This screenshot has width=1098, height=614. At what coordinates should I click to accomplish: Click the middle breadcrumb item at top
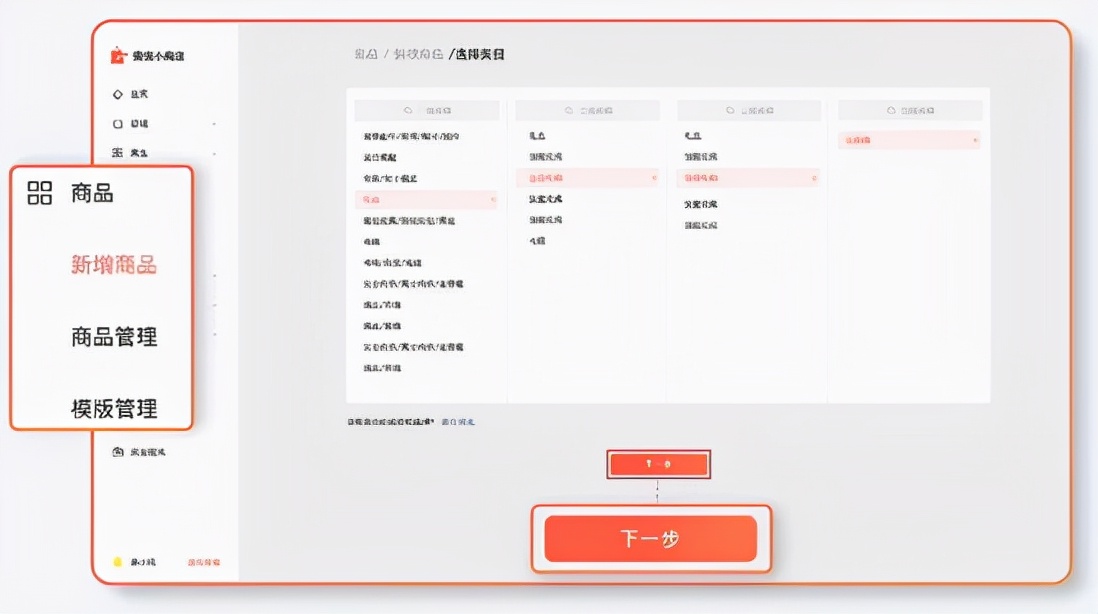pos(418,54)
